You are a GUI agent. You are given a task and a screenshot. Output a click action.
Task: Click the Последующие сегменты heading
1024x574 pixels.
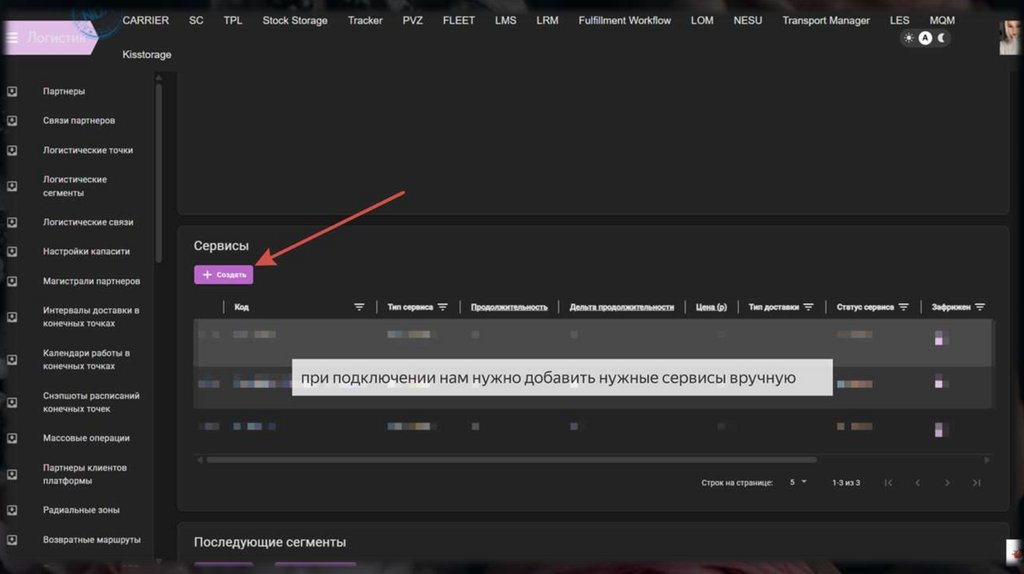(270, 542)
